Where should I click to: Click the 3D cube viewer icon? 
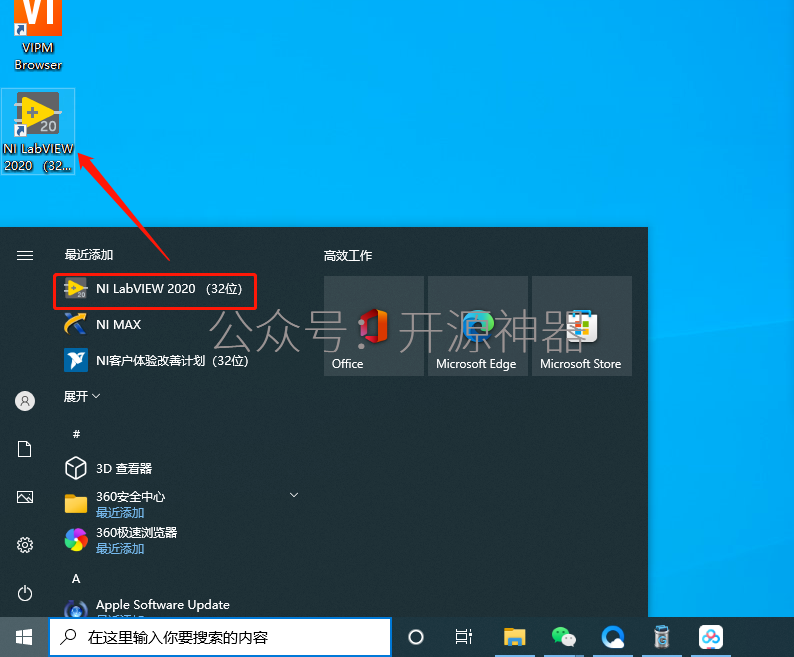(x=76, y=468)
